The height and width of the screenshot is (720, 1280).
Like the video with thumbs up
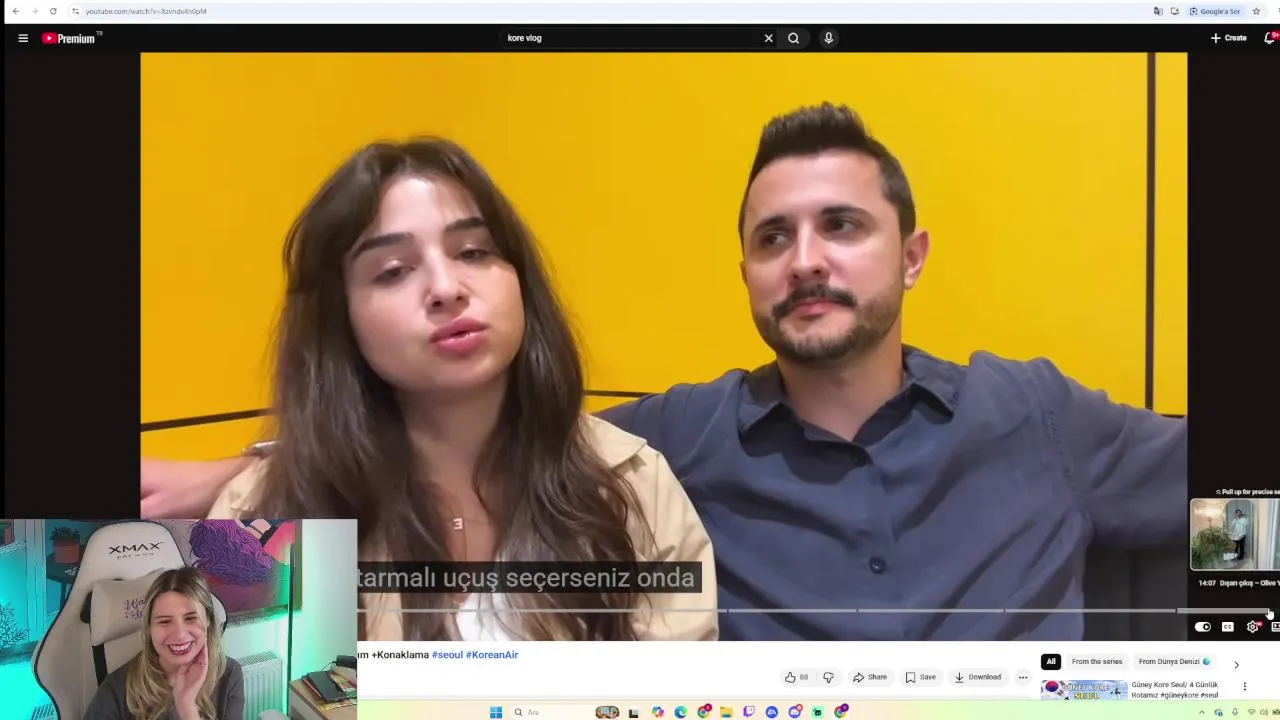click(796, 677)
